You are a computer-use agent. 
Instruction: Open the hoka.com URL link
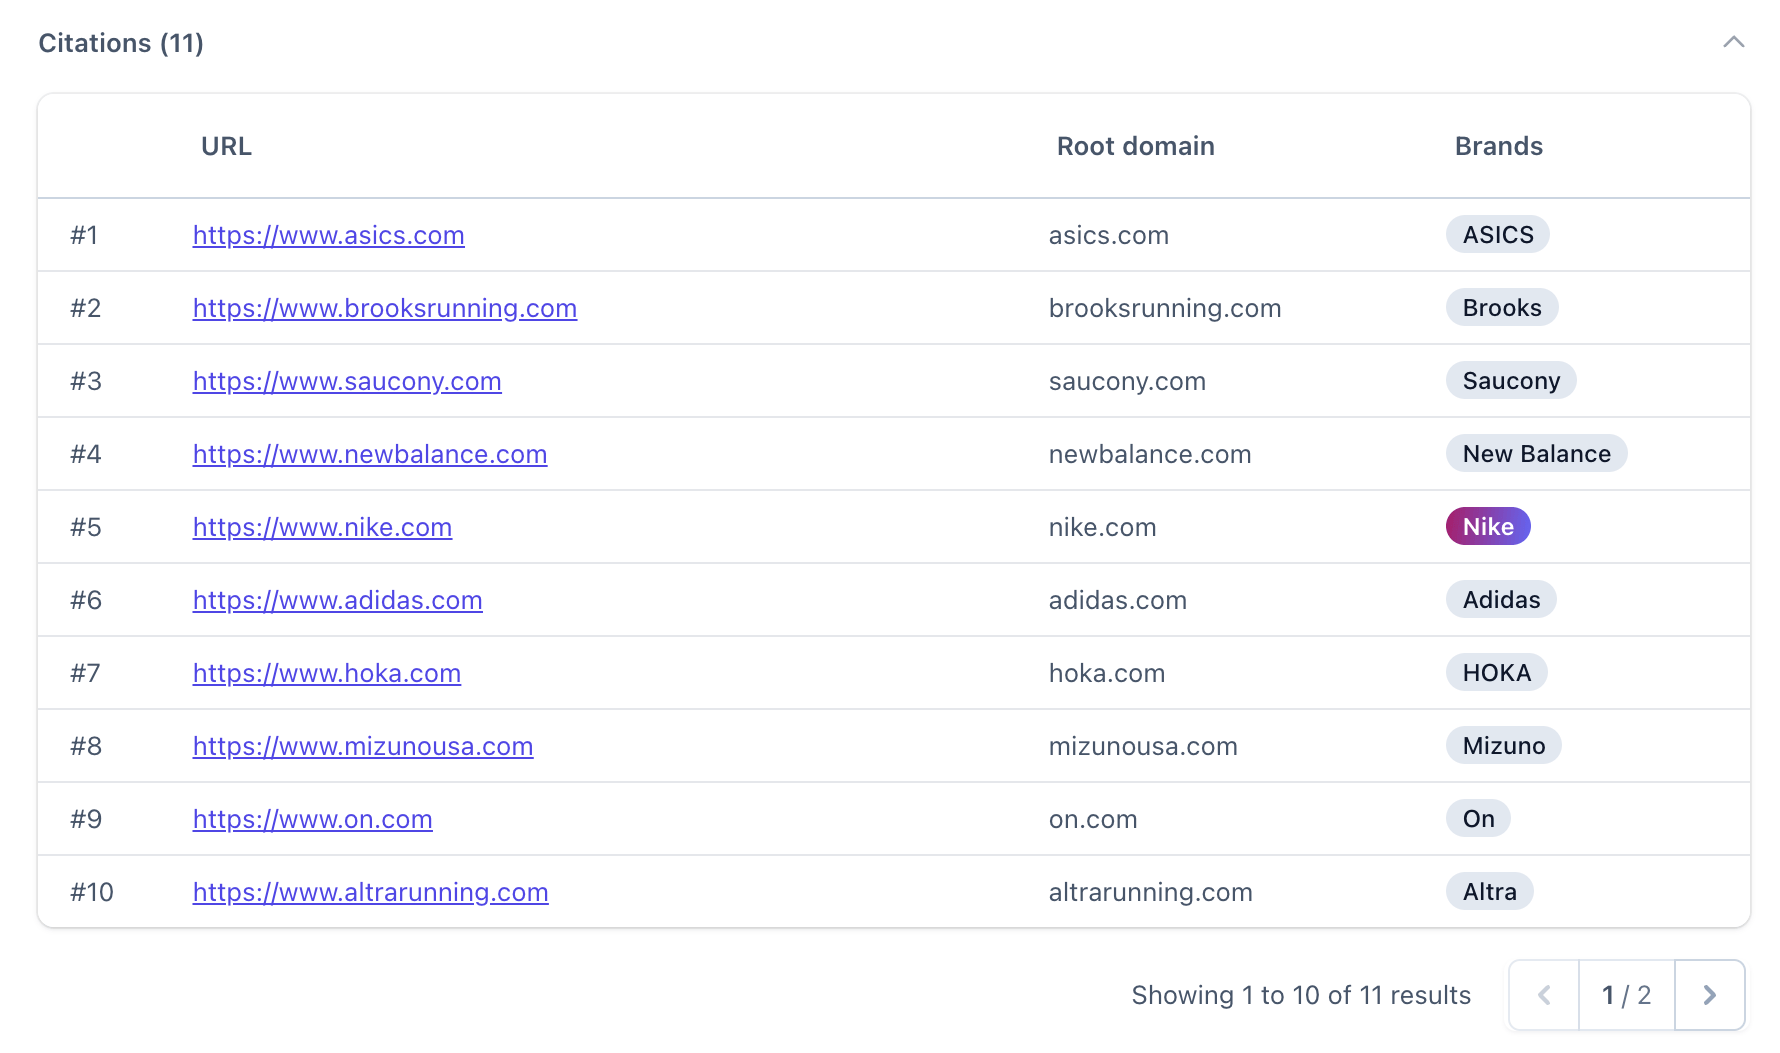point(327,673)
